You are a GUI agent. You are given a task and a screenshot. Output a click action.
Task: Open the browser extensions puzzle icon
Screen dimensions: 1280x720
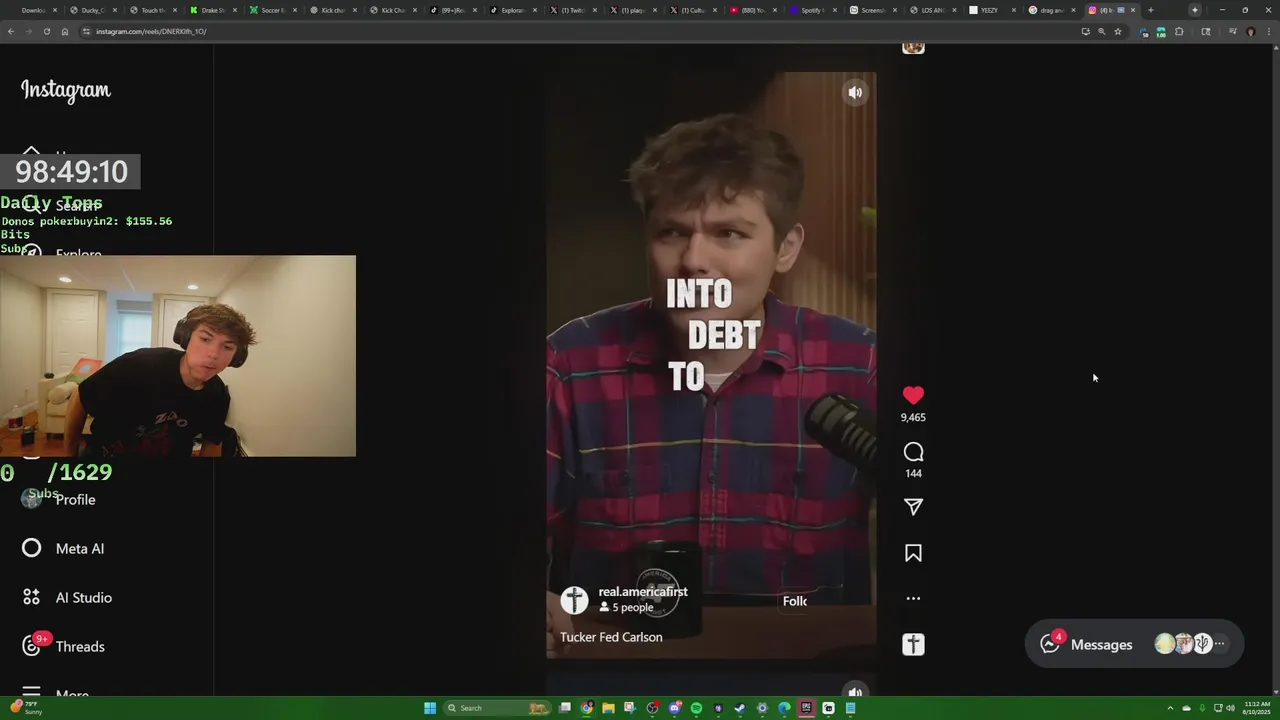click(1179, 31)
